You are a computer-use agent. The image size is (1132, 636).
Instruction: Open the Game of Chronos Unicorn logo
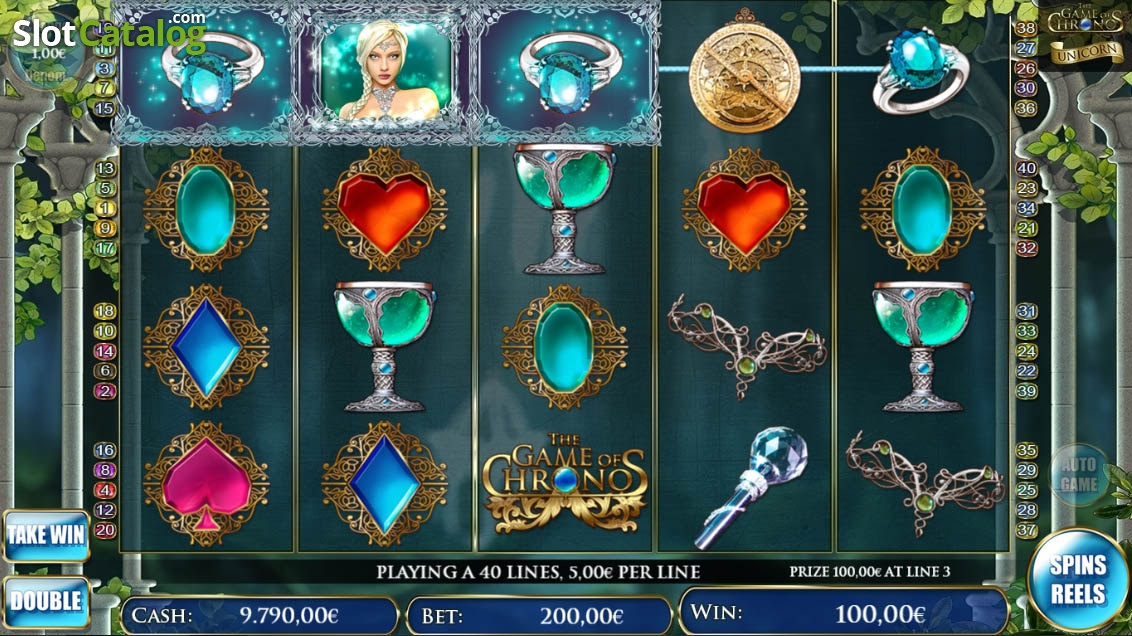1087,36
